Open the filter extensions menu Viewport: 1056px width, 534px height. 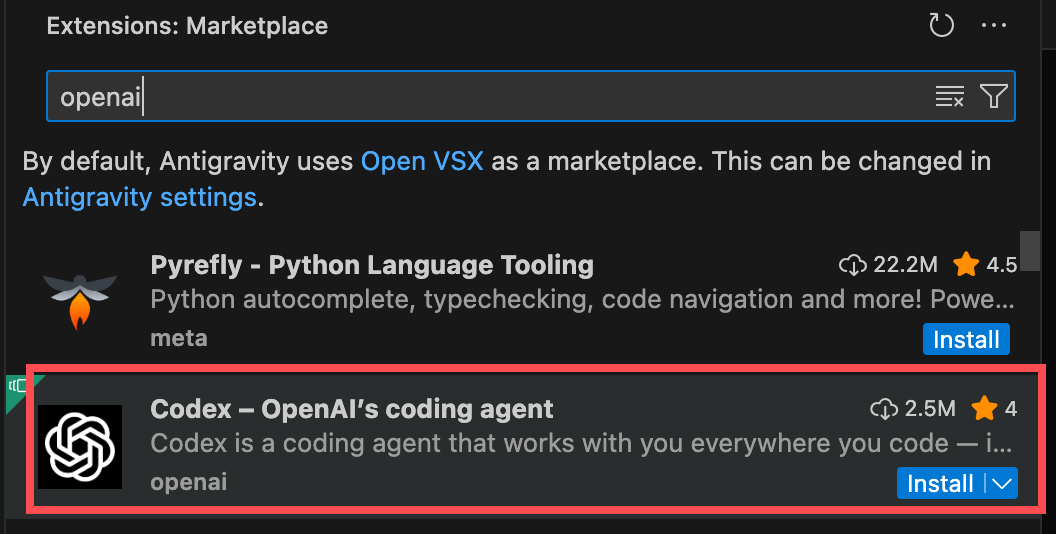[993, 96]
